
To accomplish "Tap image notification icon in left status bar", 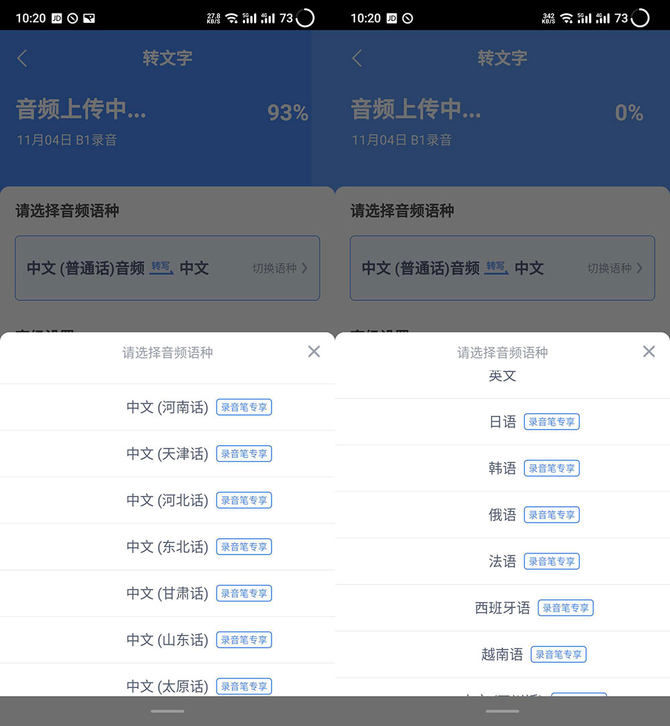I will click(x=89, y=18).
